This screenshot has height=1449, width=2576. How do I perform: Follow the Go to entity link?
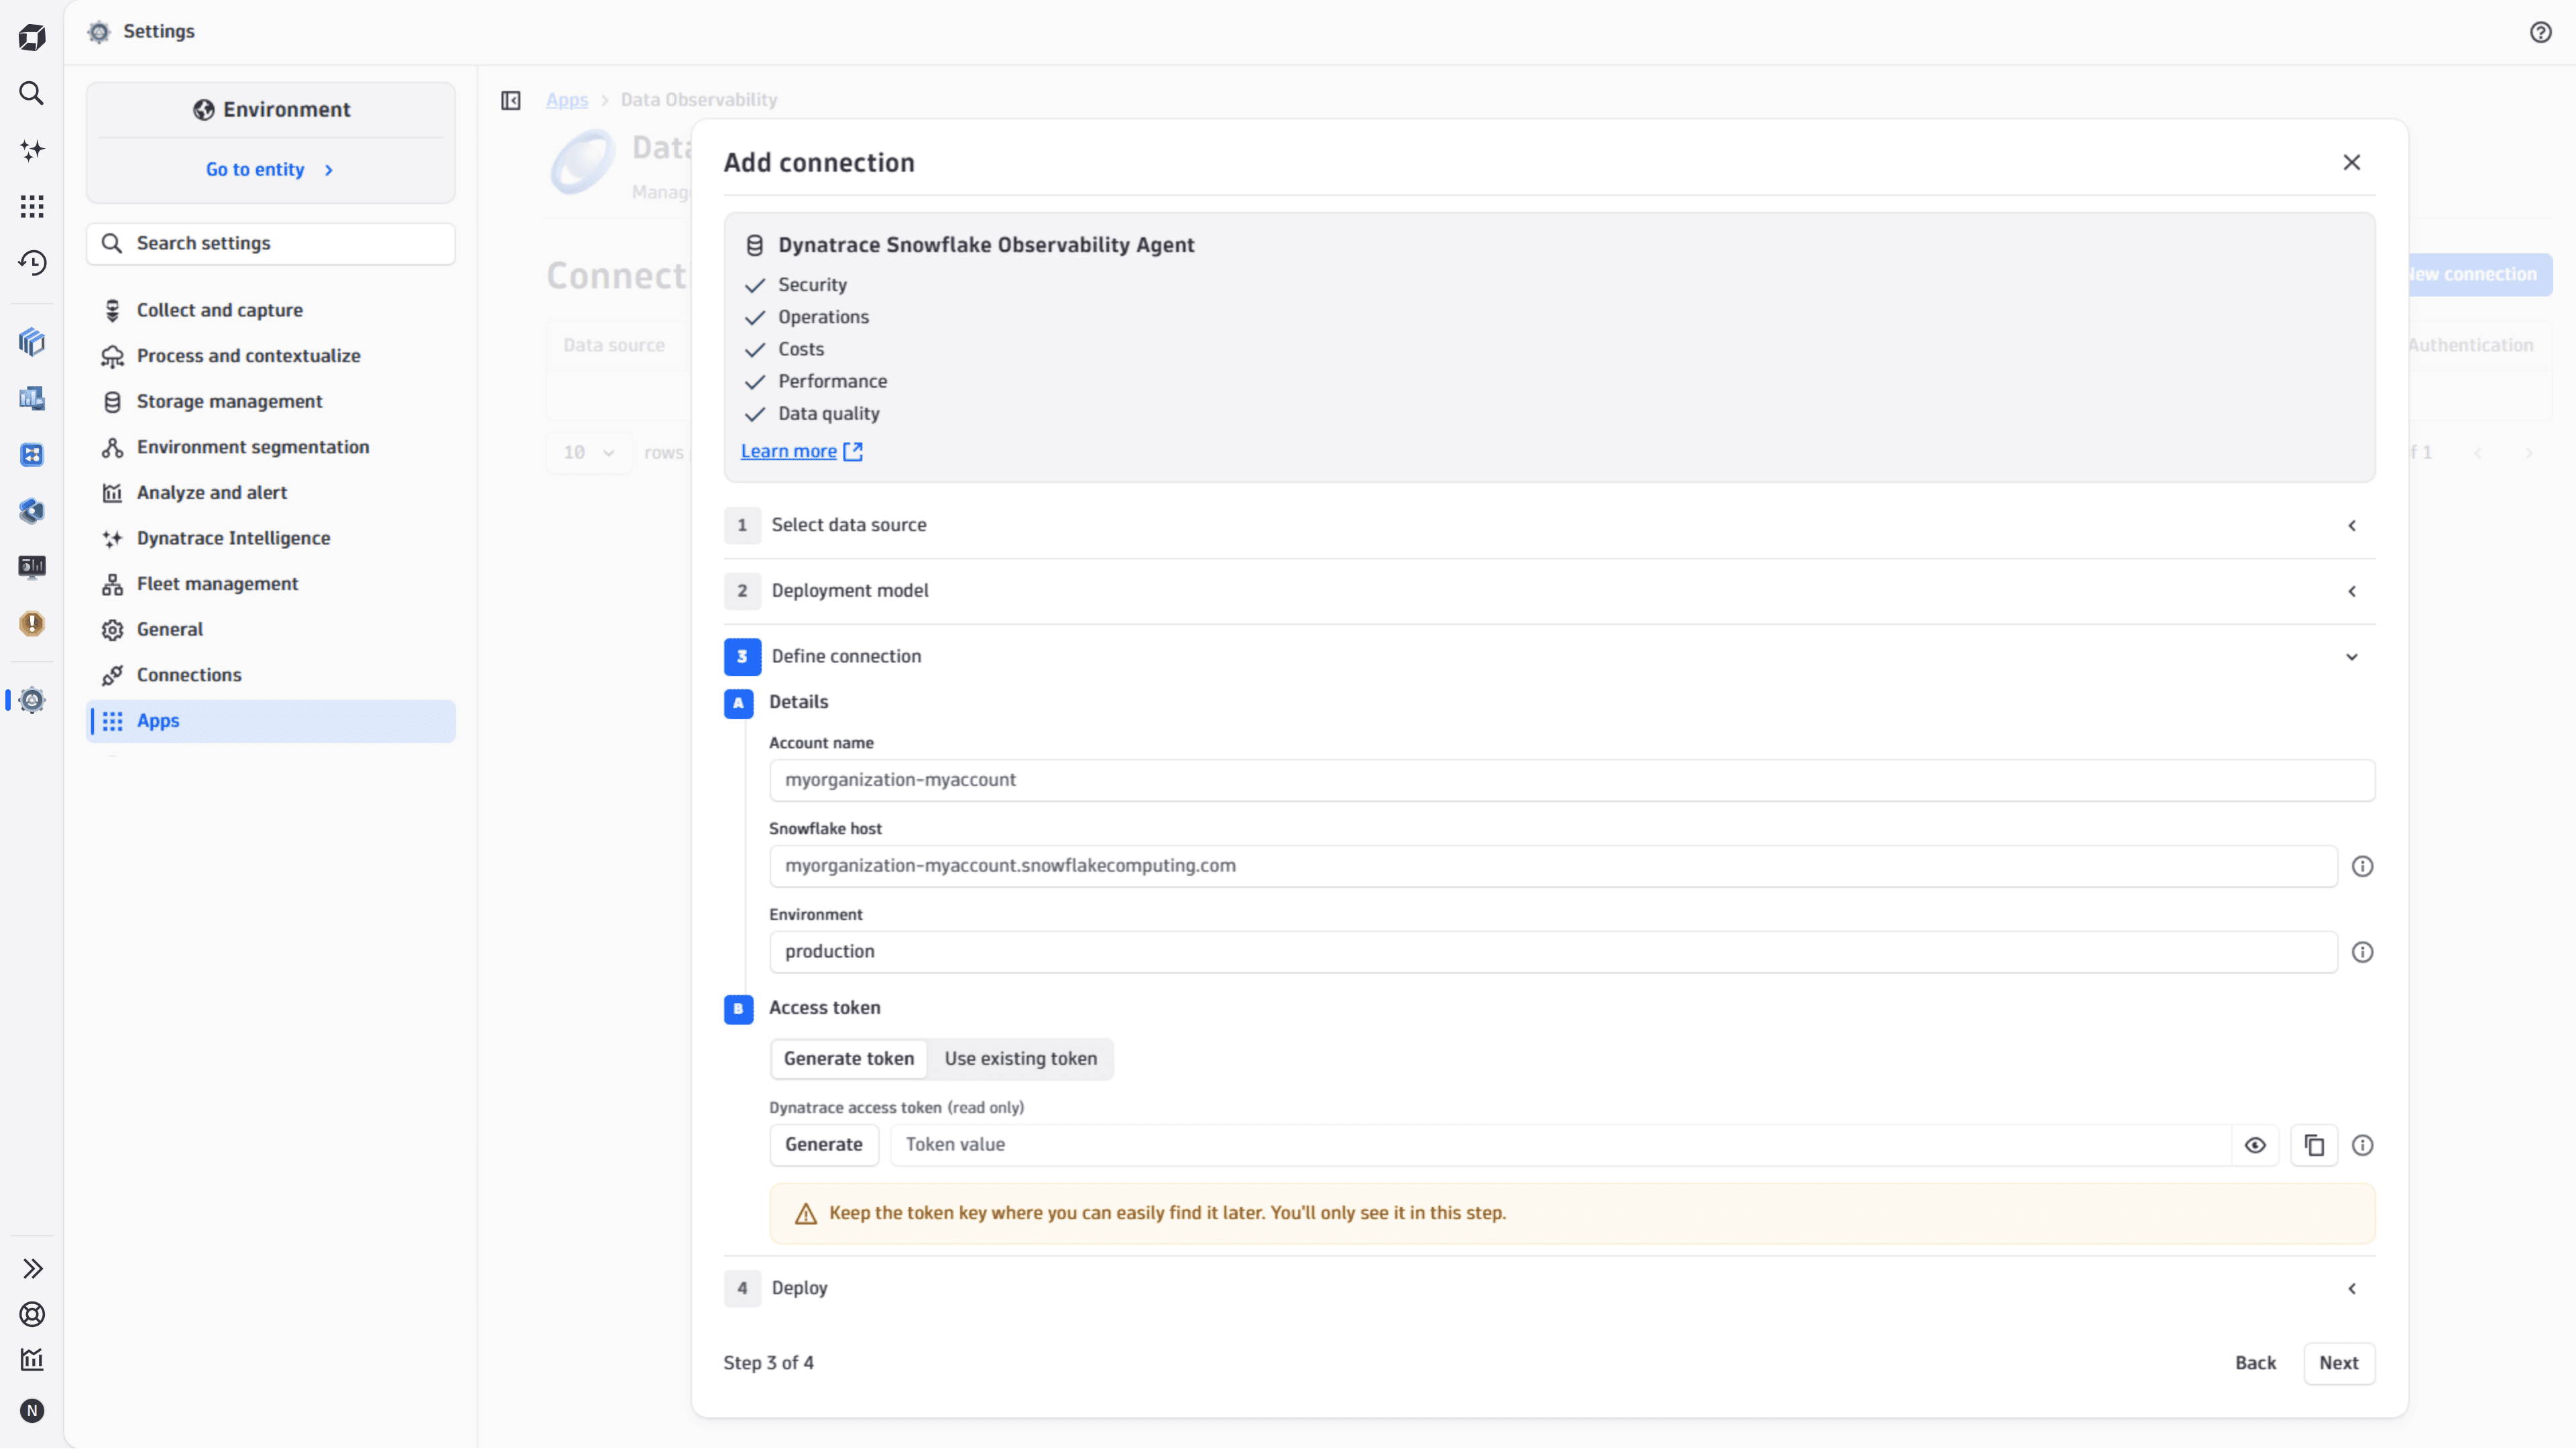pyautogui.click(x=270, y=170)
